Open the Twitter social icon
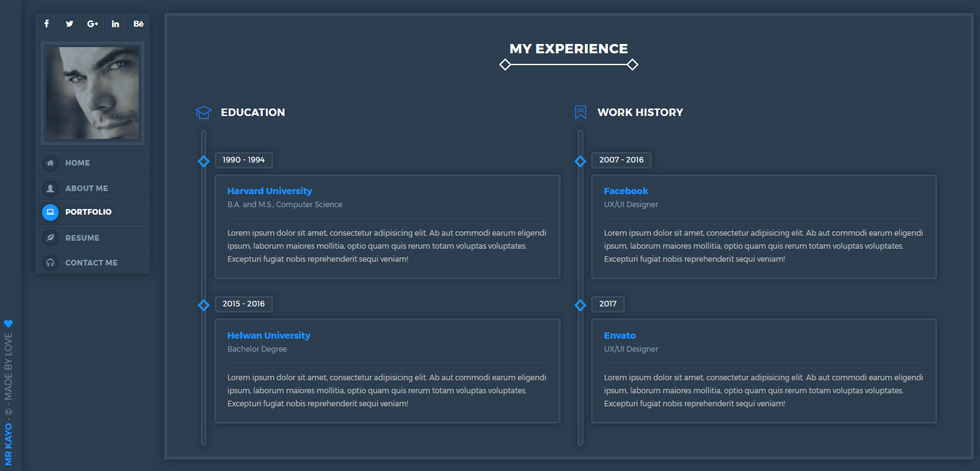Screen dimensions: 980x471 coord(69,24)
